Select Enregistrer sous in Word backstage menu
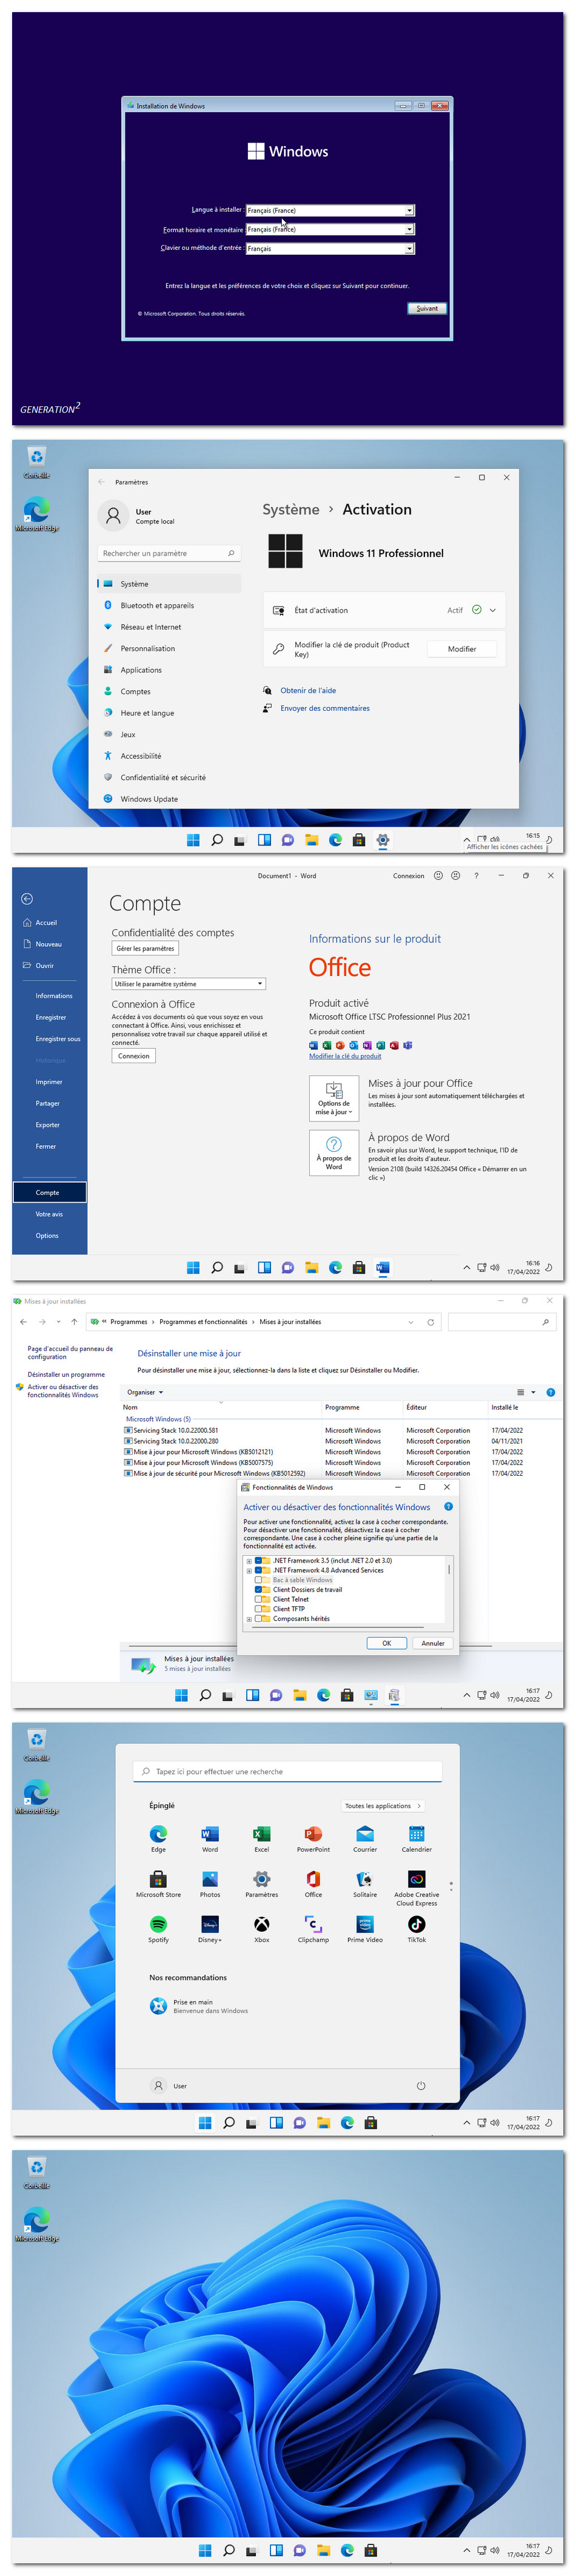This screenshot has height=2576, width=576. point(58,1039)
